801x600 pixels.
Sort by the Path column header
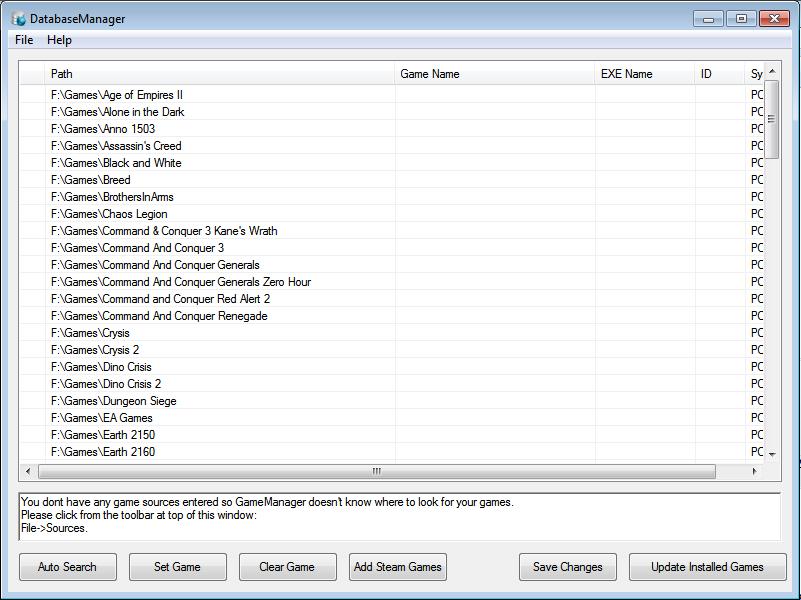(x=220, y=74)
